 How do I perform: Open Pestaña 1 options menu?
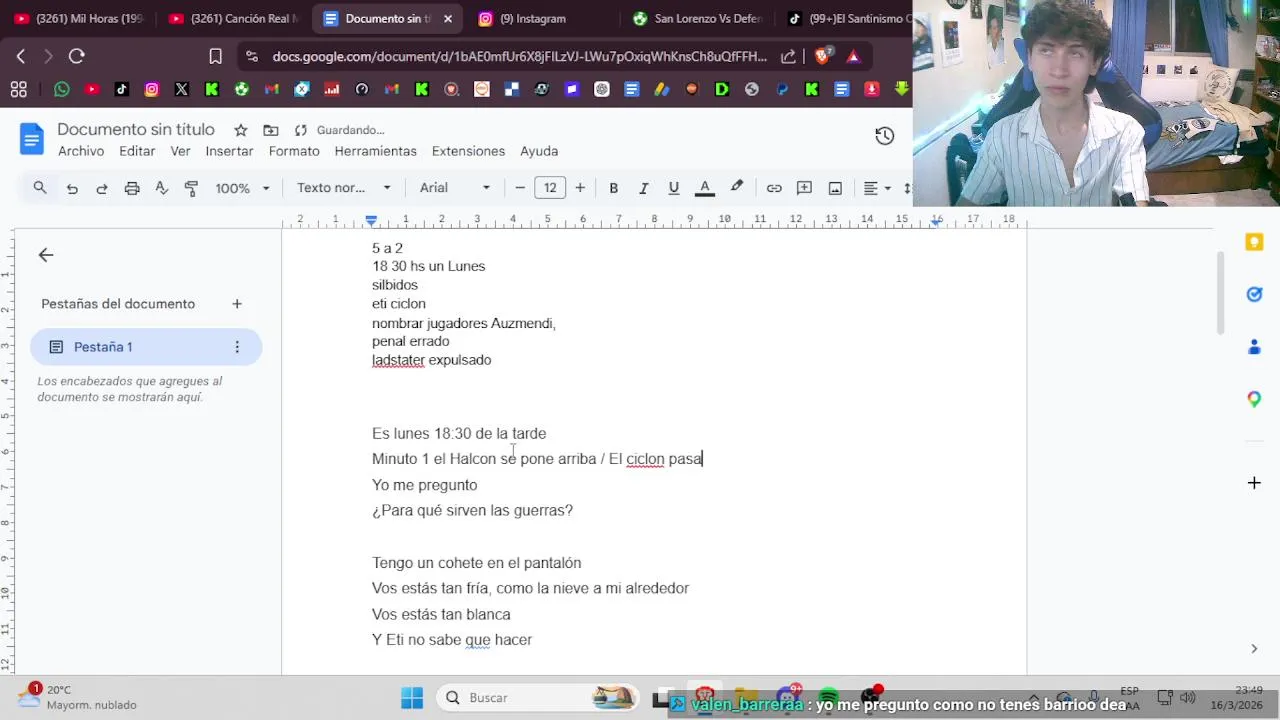[237, 347]
